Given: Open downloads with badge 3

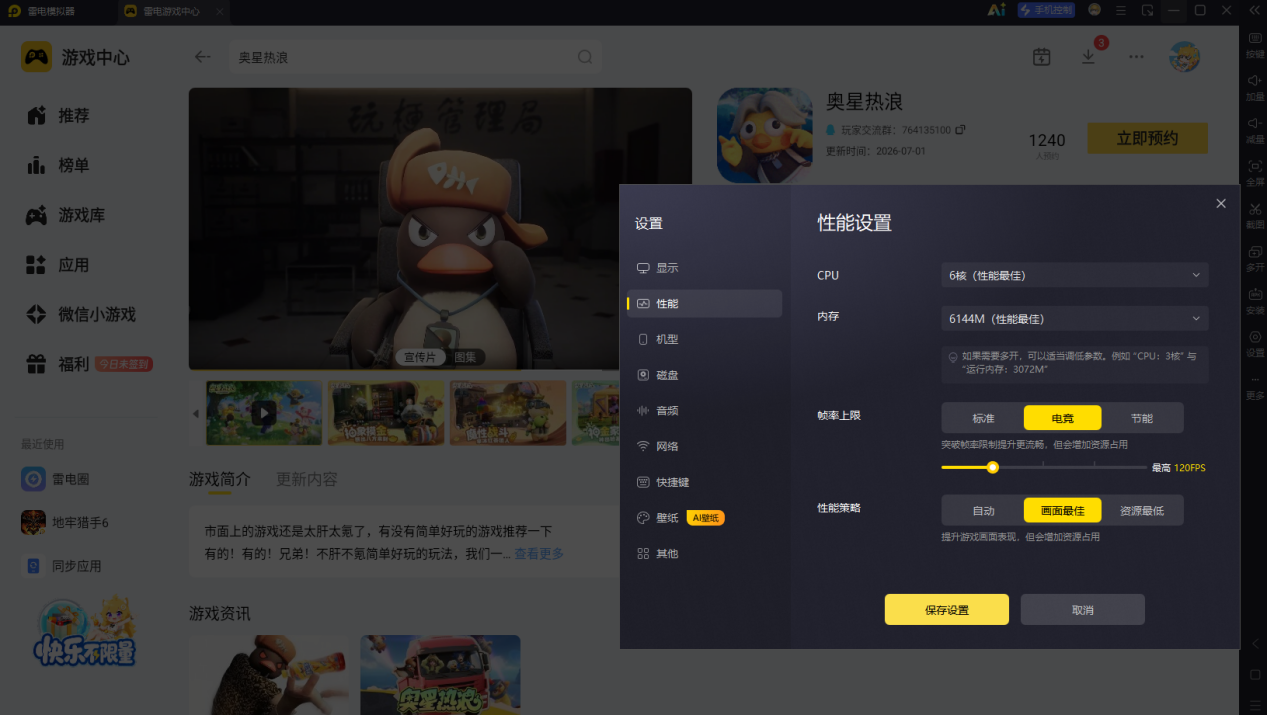Looking at the screenshot, I should tap(1089, 57).
